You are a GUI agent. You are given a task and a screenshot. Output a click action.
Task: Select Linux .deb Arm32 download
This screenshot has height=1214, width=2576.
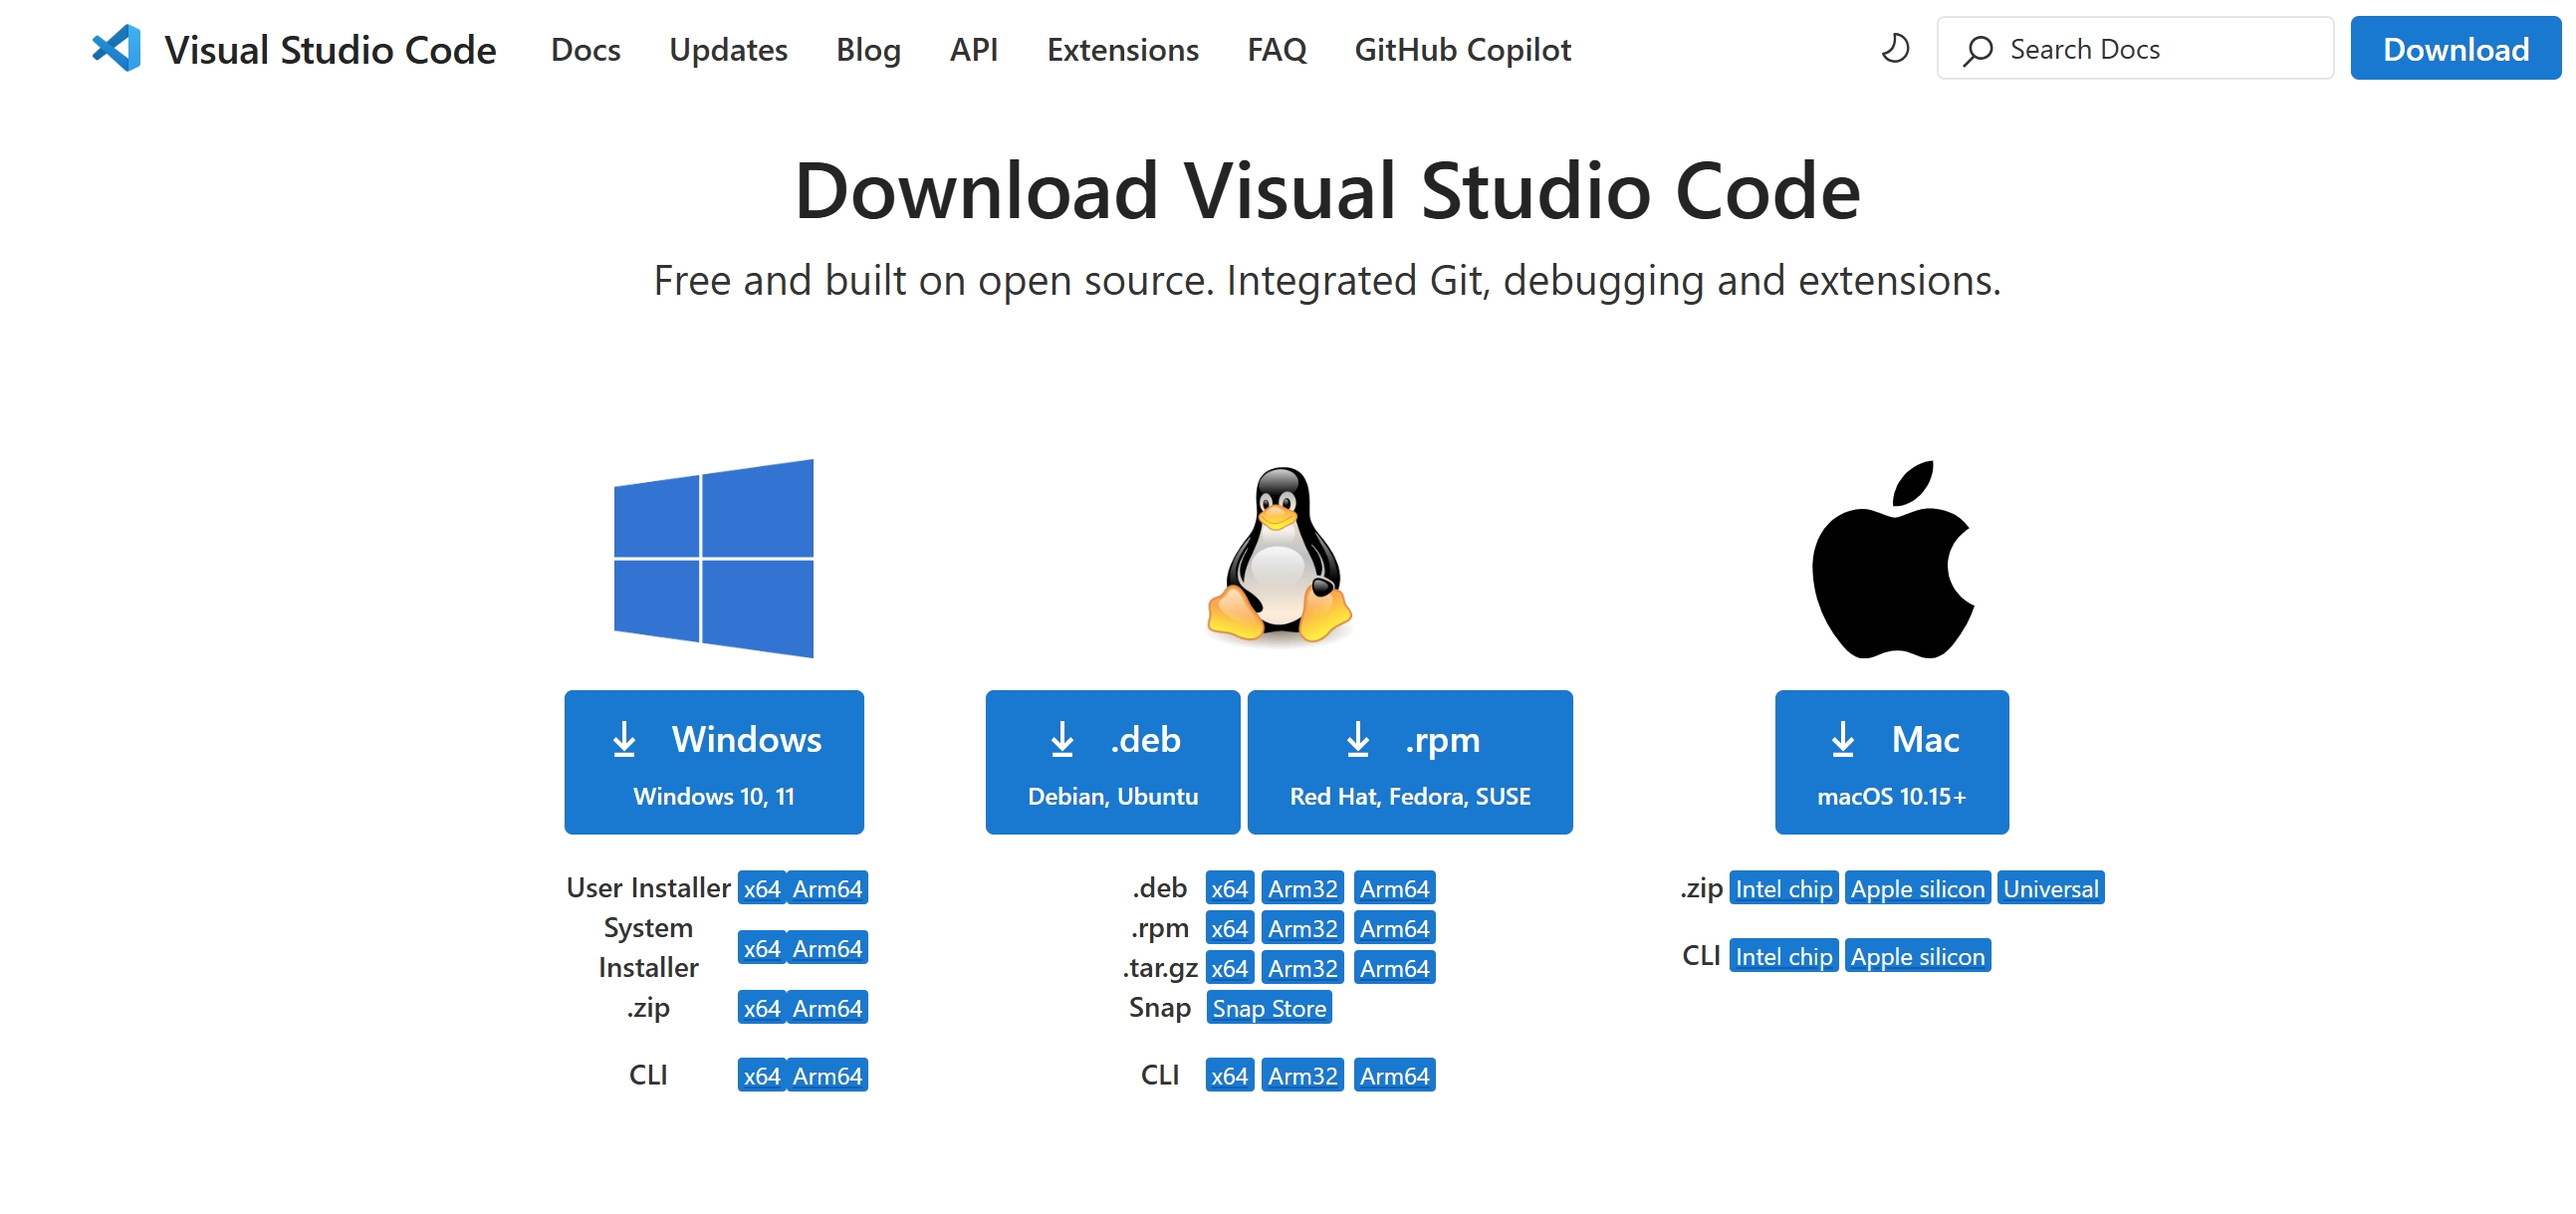click(1302, 888)
